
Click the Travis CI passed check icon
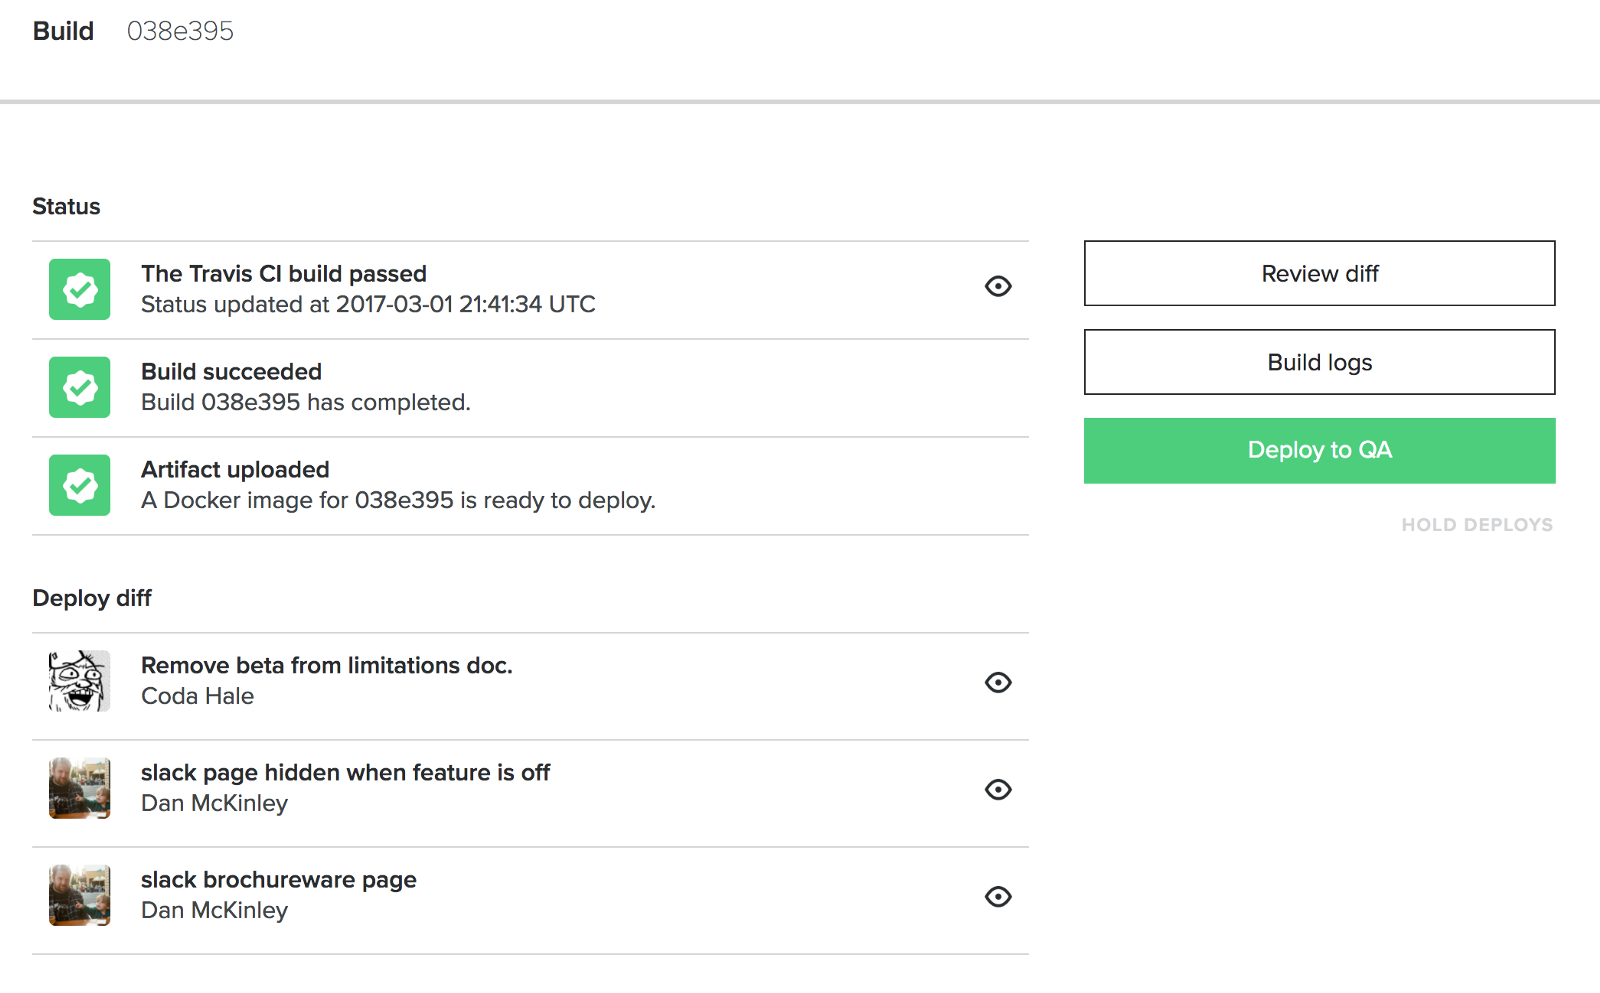80,290
